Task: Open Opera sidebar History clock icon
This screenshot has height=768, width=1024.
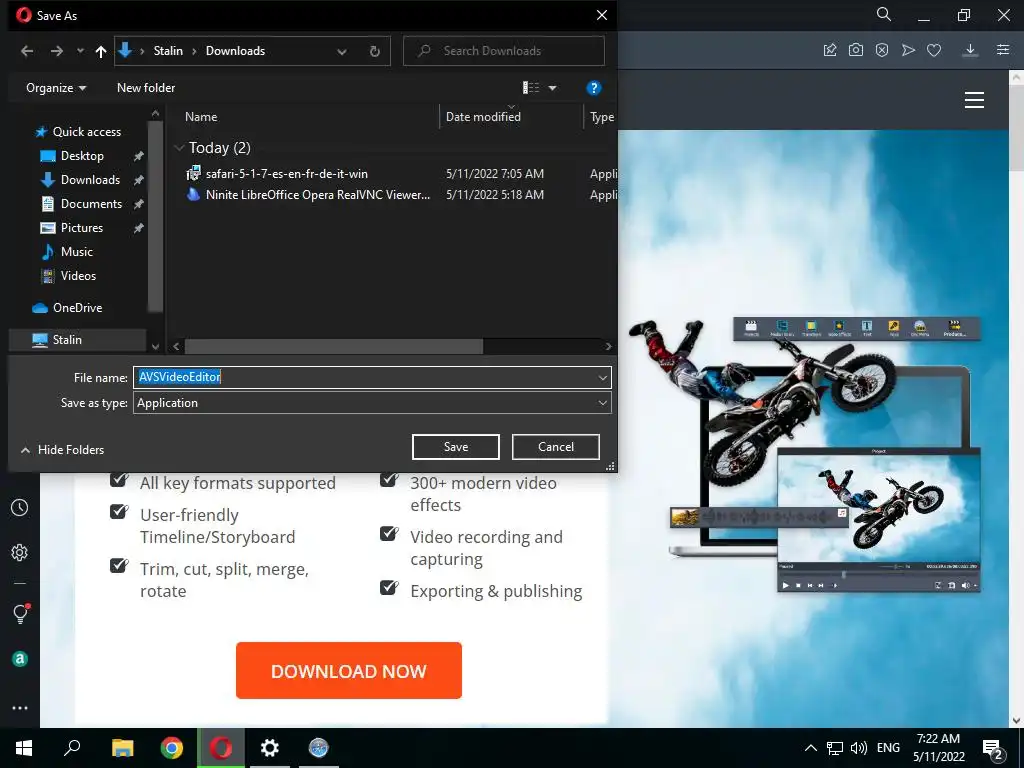Action: pos(20,507)
